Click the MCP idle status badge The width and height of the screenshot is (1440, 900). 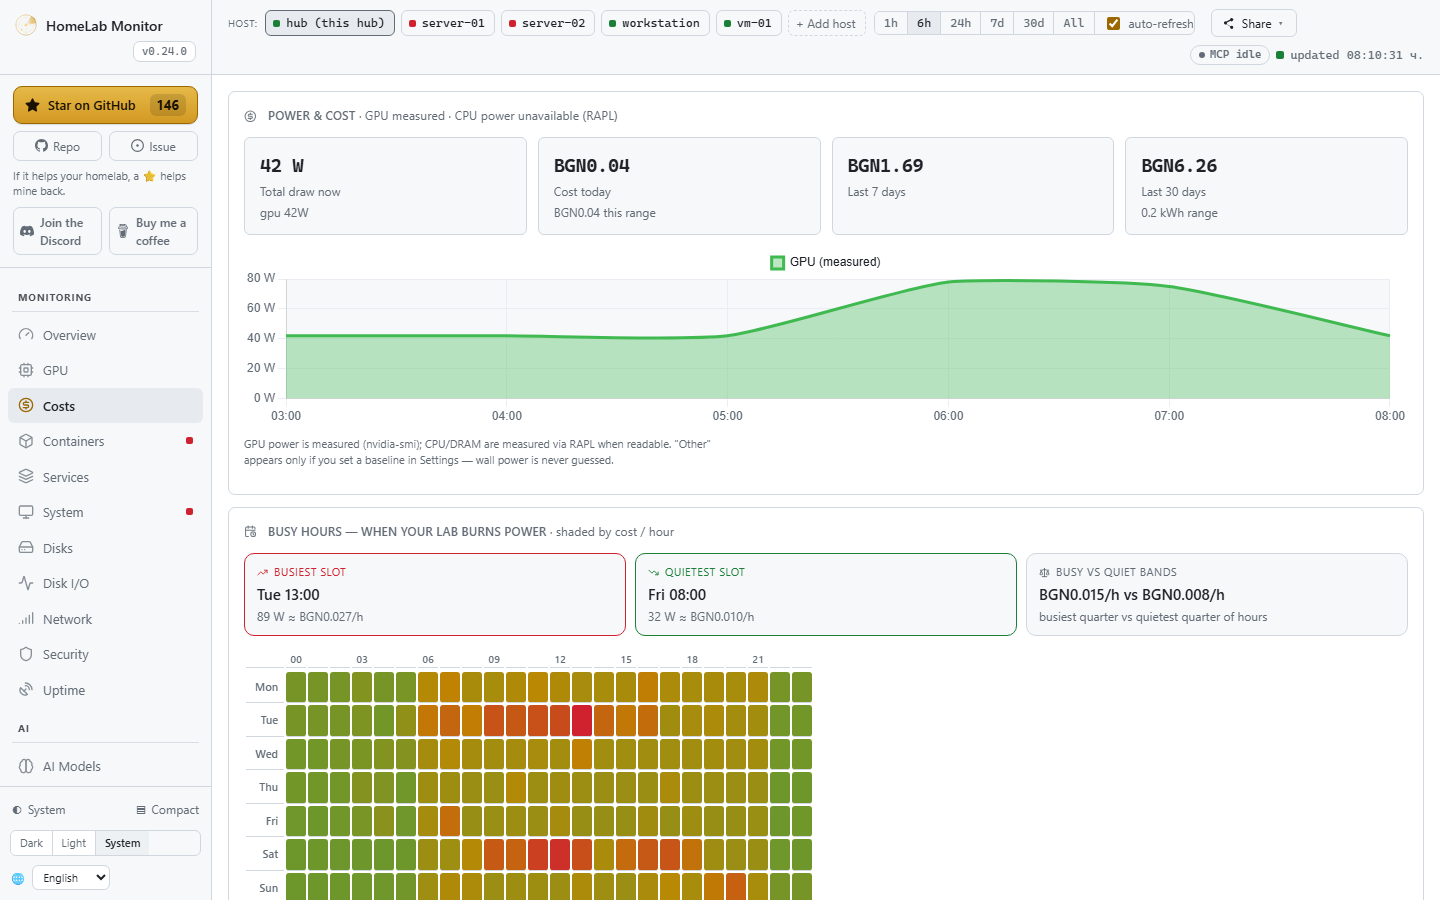[x=1230, y=55]
